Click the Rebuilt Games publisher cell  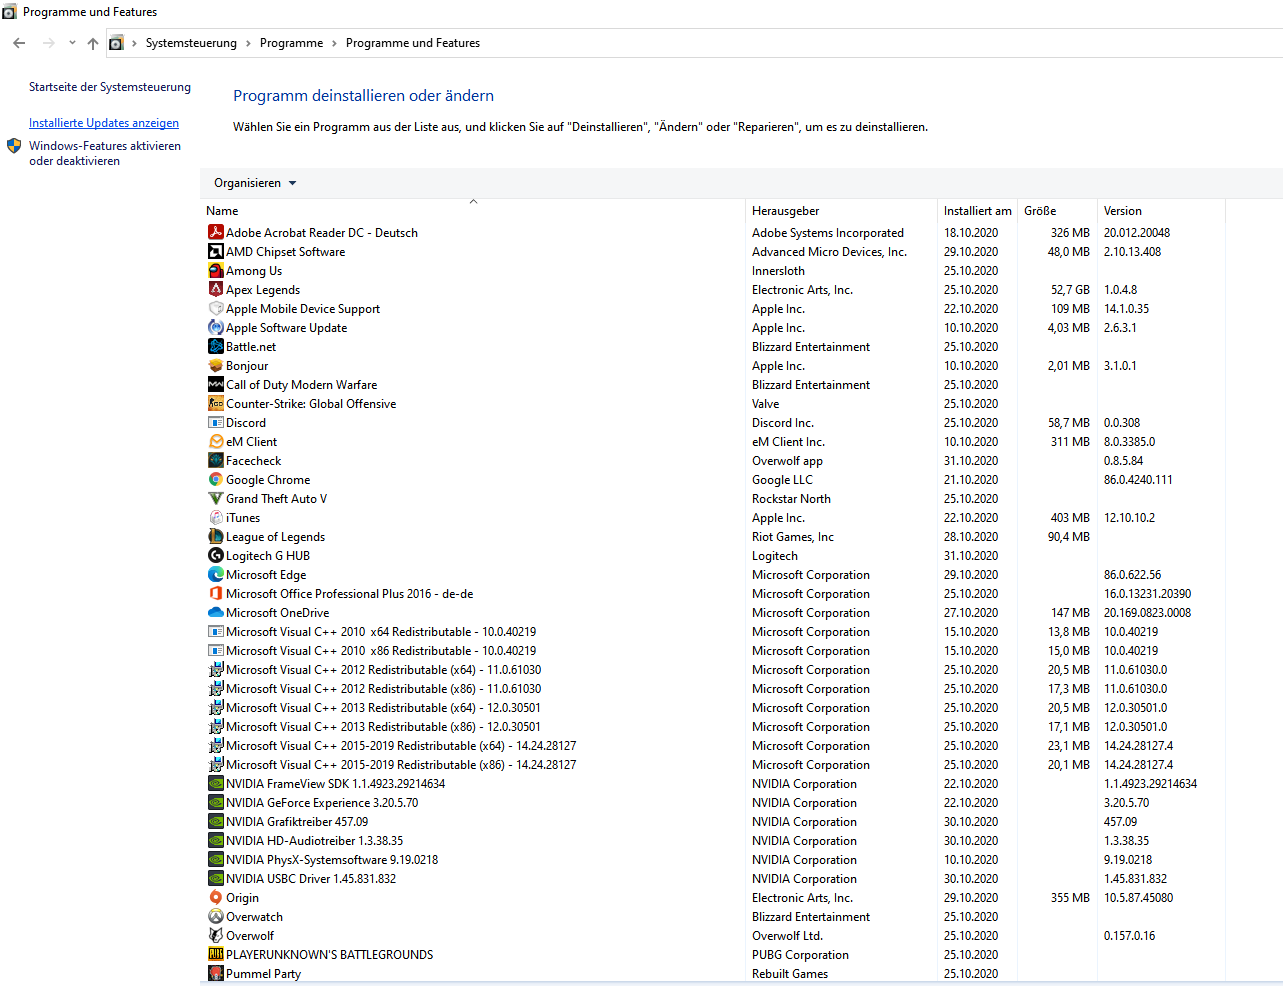(x=790, y=973)
